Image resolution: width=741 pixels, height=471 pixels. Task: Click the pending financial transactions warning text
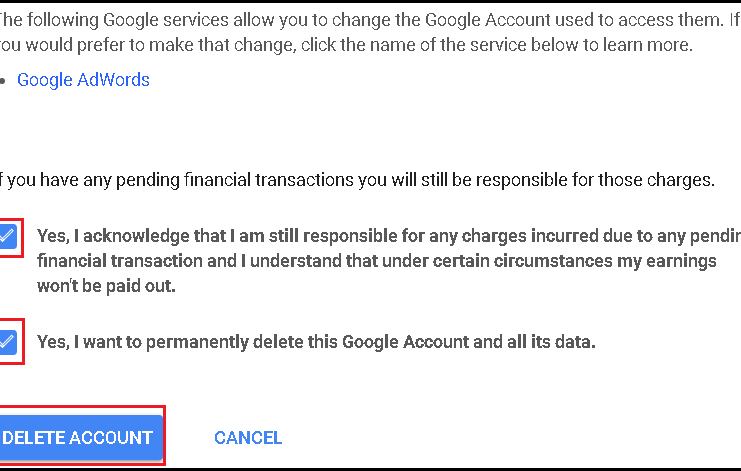[357, 180]
